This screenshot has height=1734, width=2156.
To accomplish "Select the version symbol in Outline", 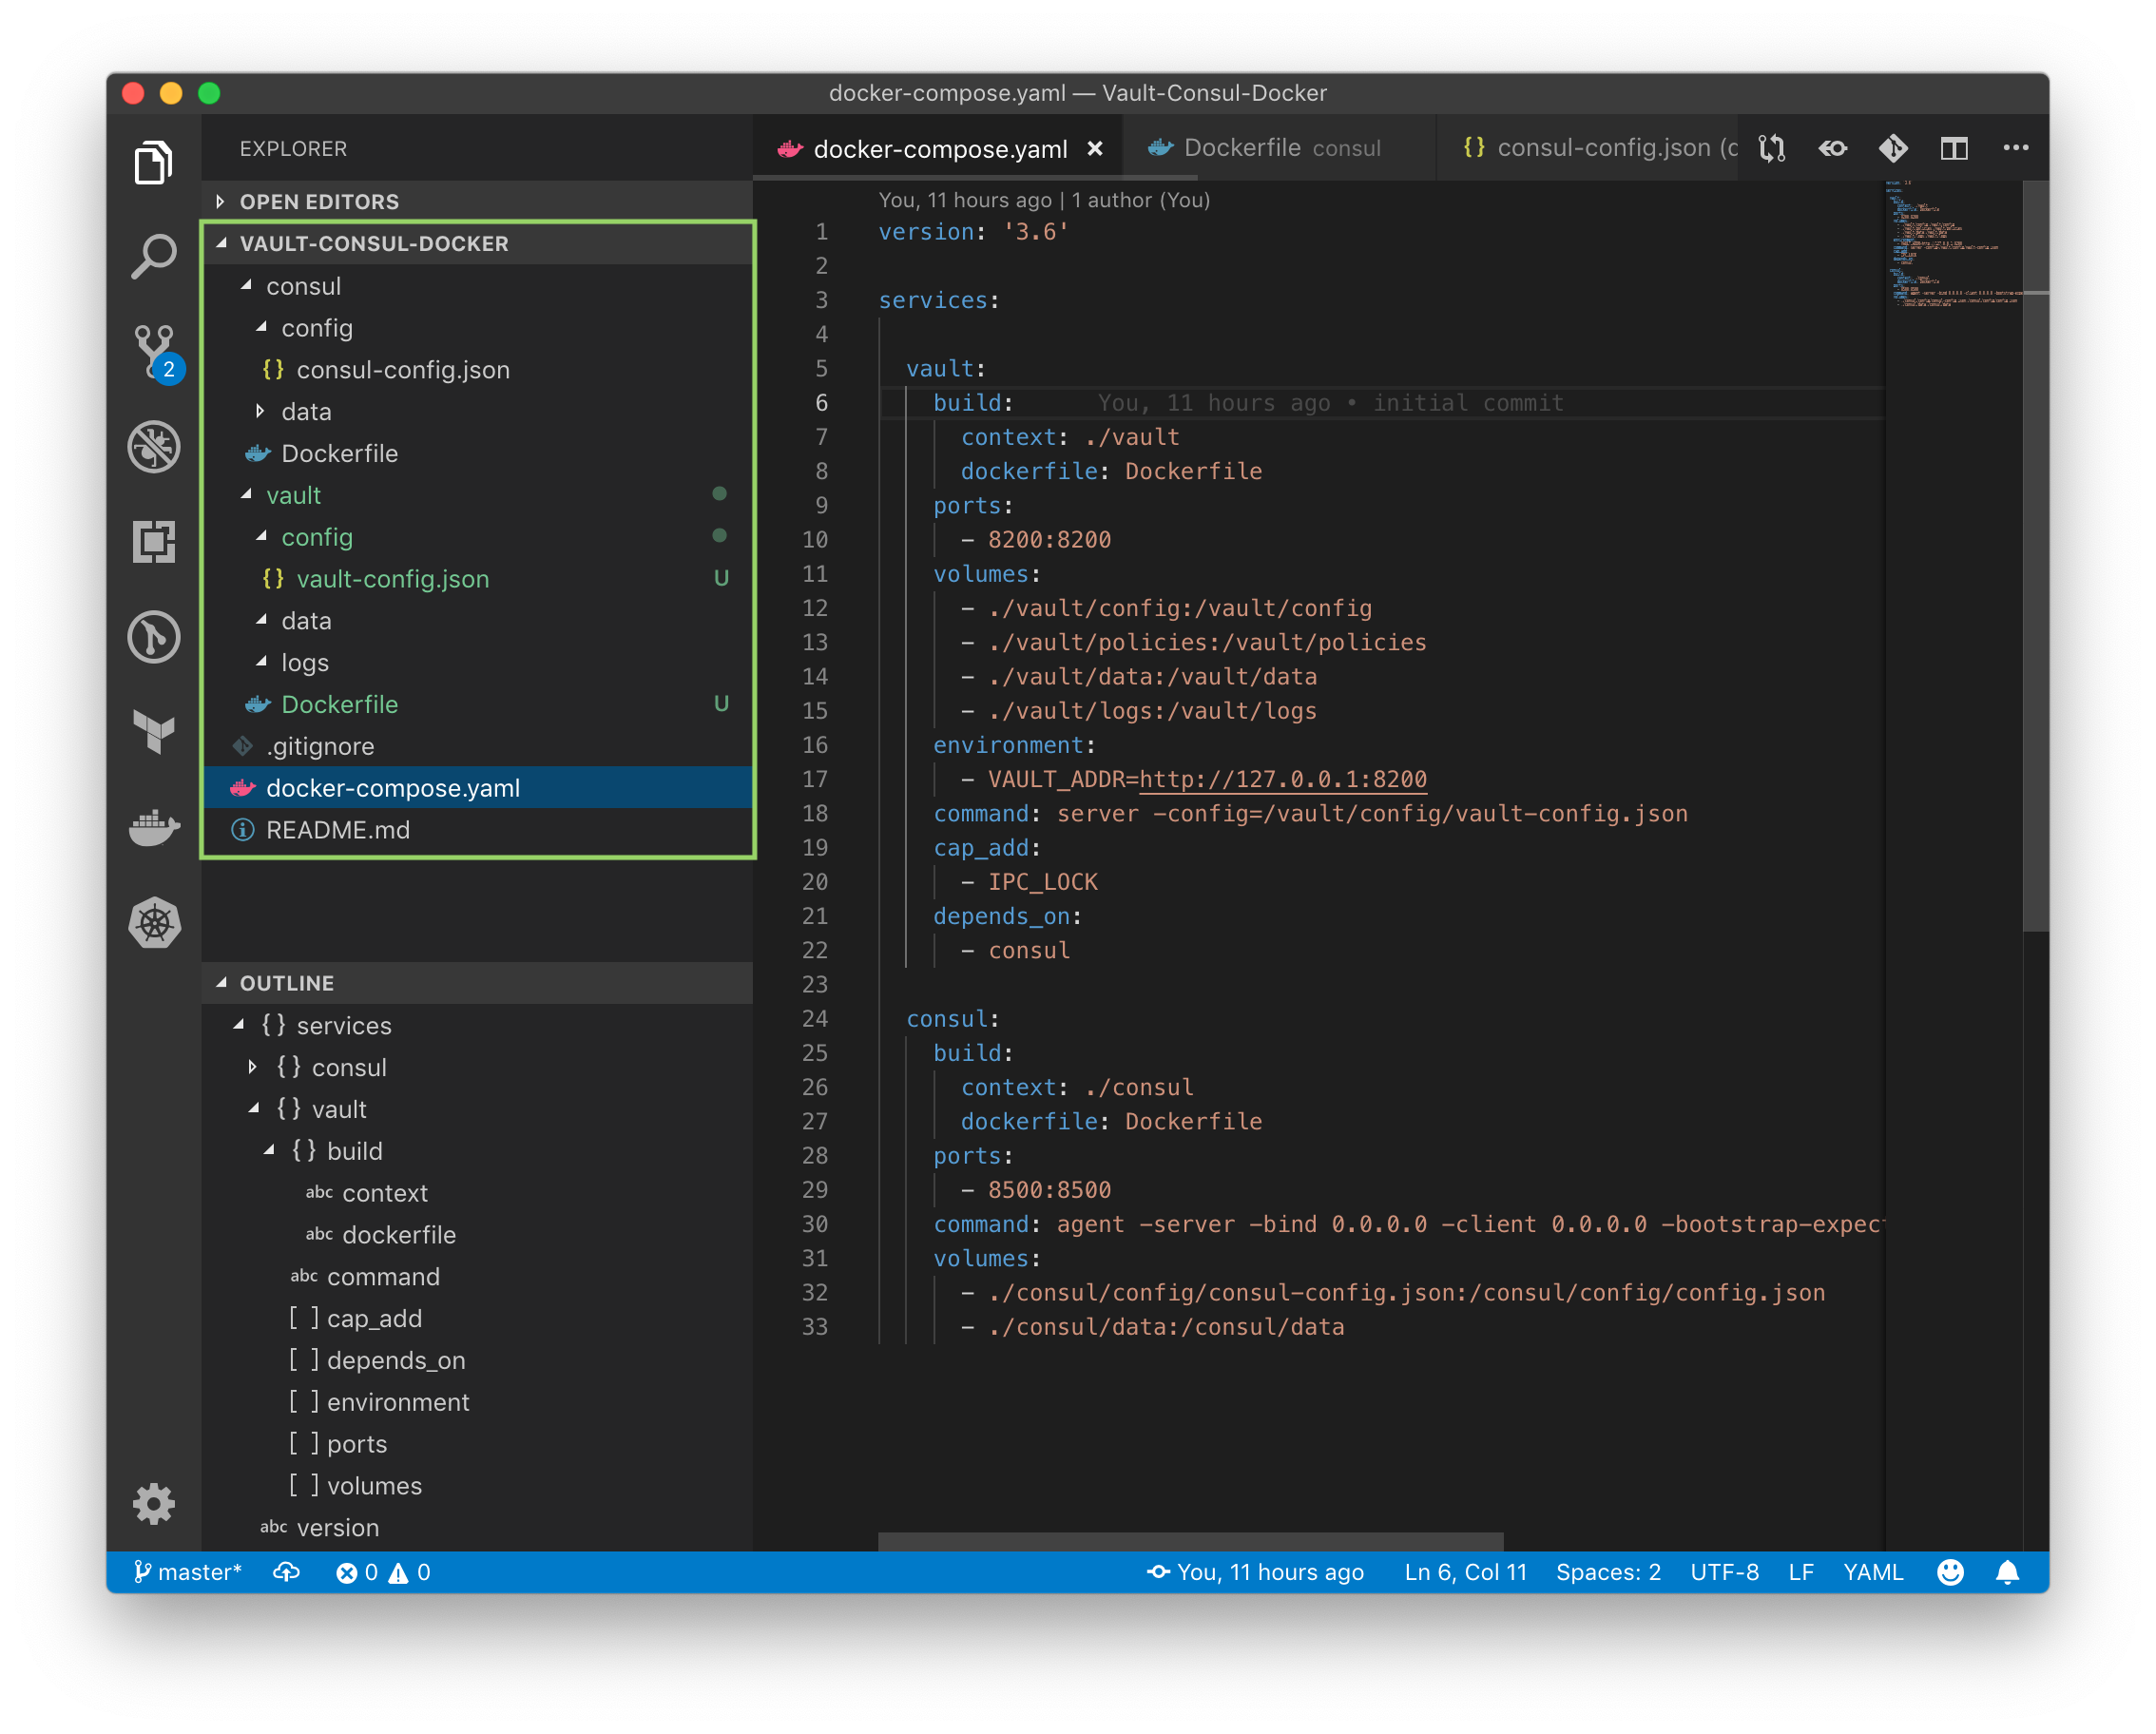I will pyautogui.click(x=478, y=1527).
